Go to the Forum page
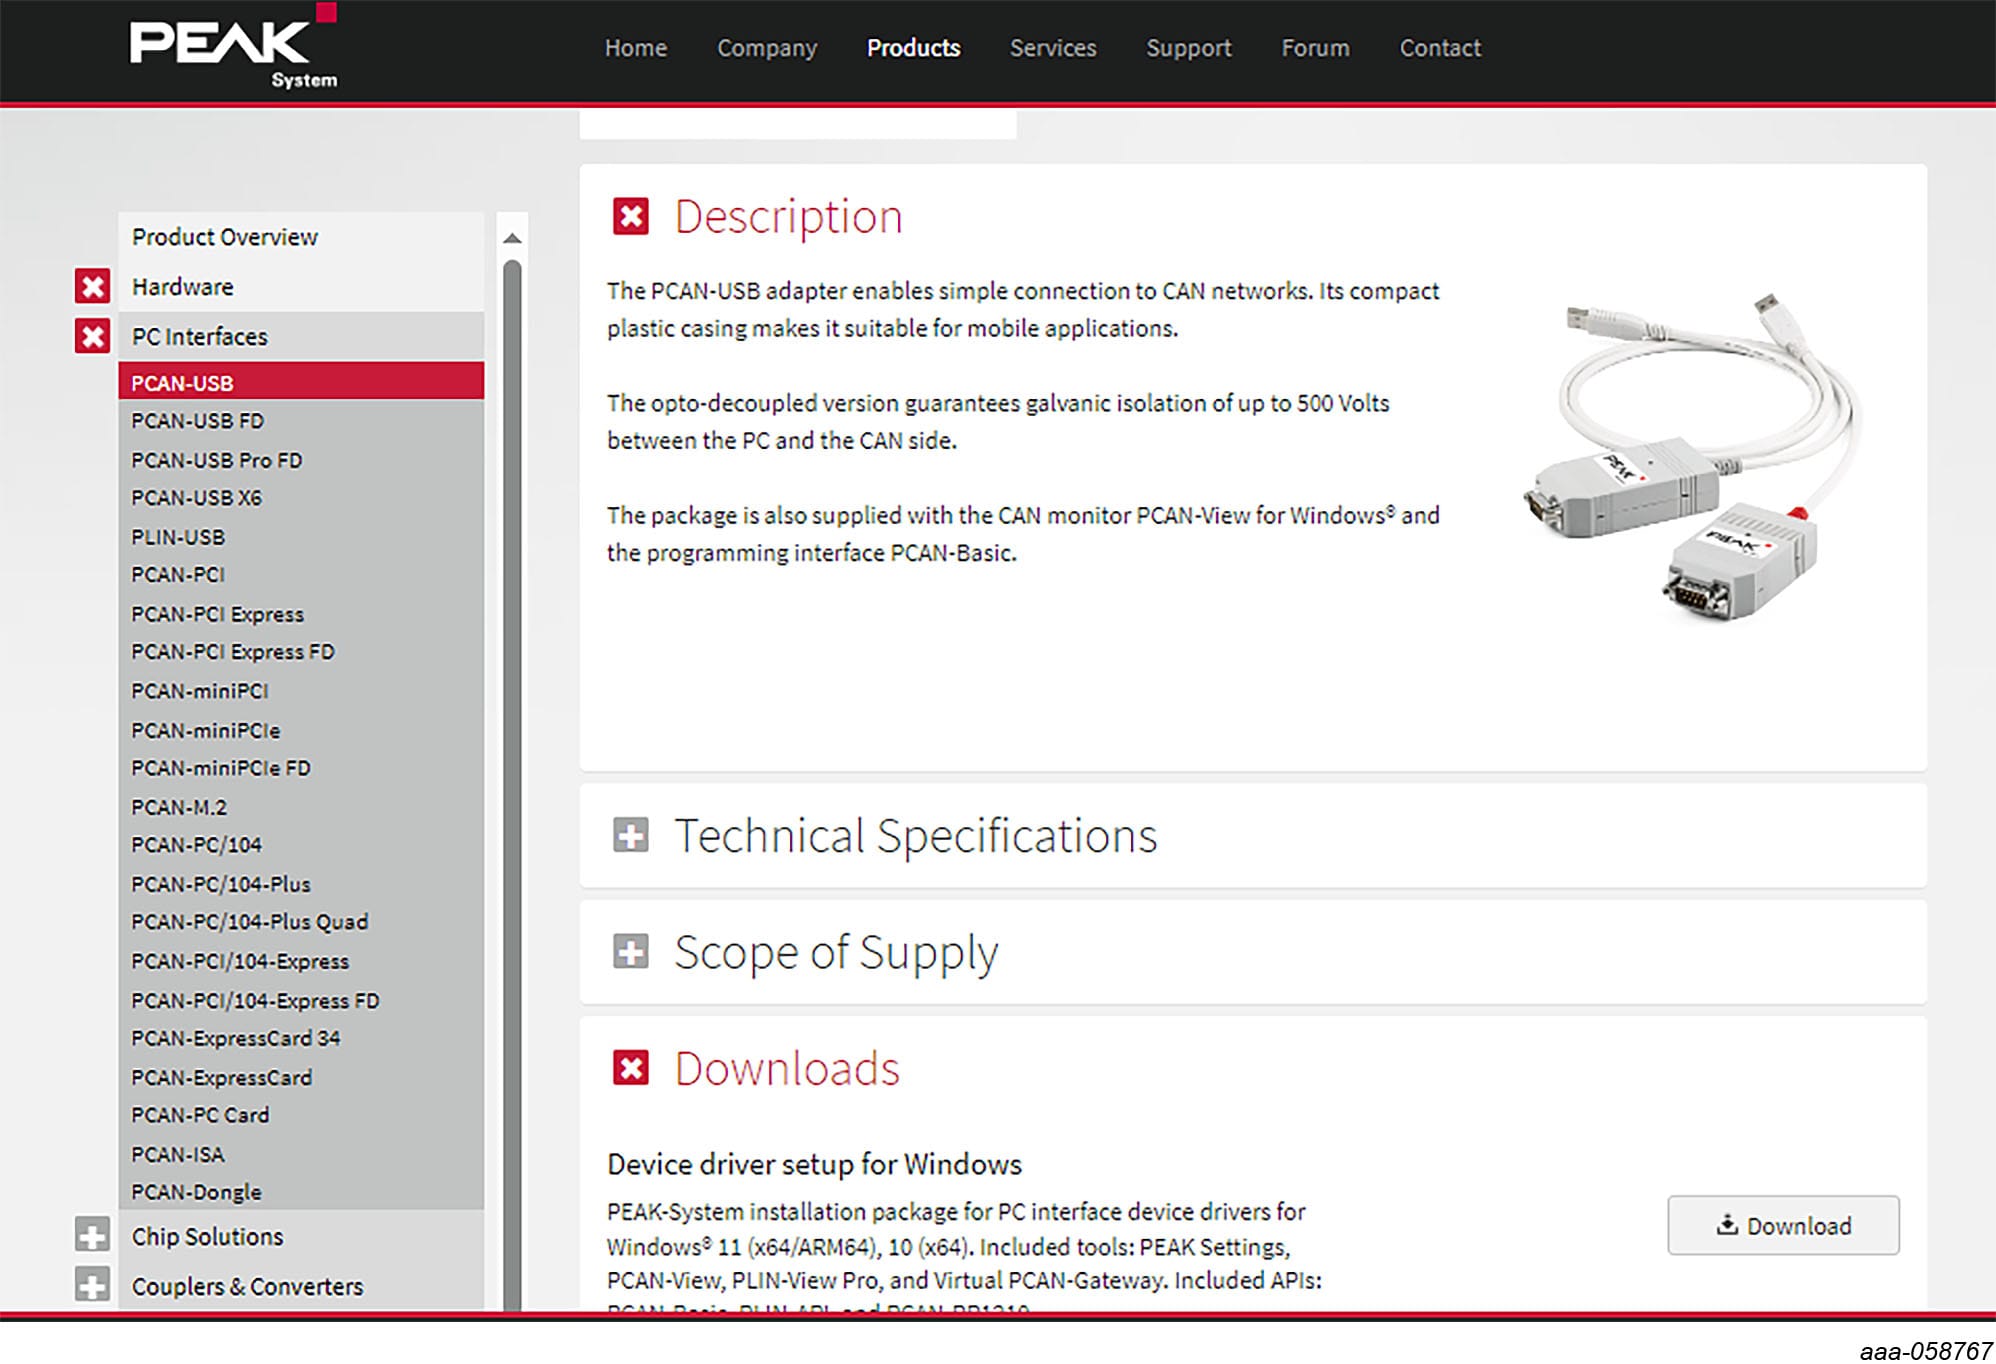The width and height of the screenshot is (1996, 1364). 1315,48
